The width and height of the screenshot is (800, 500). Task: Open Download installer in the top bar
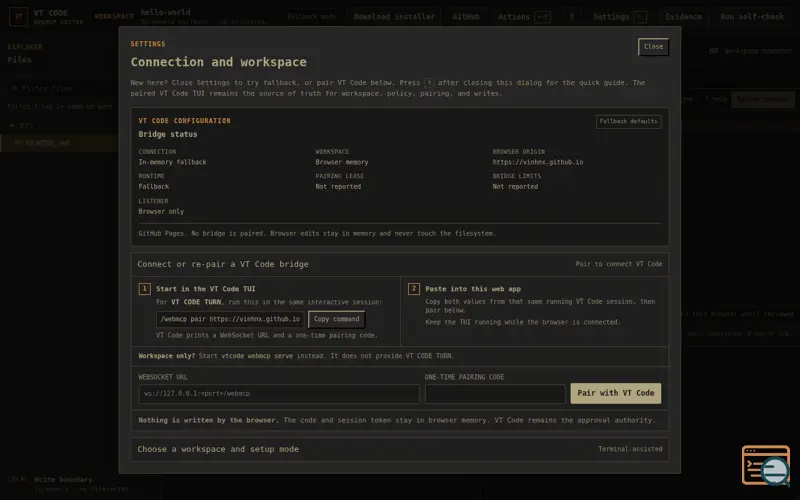coord(394,17)
